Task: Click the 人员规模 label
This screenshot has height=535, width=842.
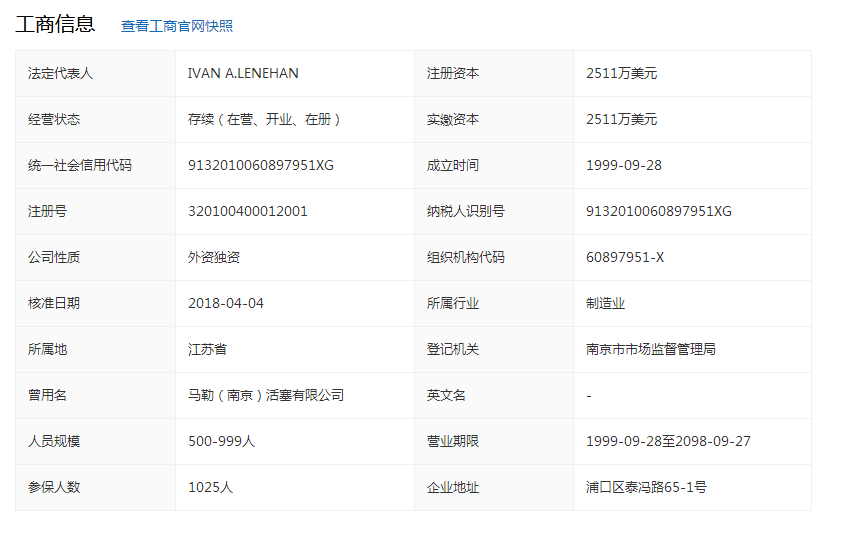Action: (x=54, y=441)
